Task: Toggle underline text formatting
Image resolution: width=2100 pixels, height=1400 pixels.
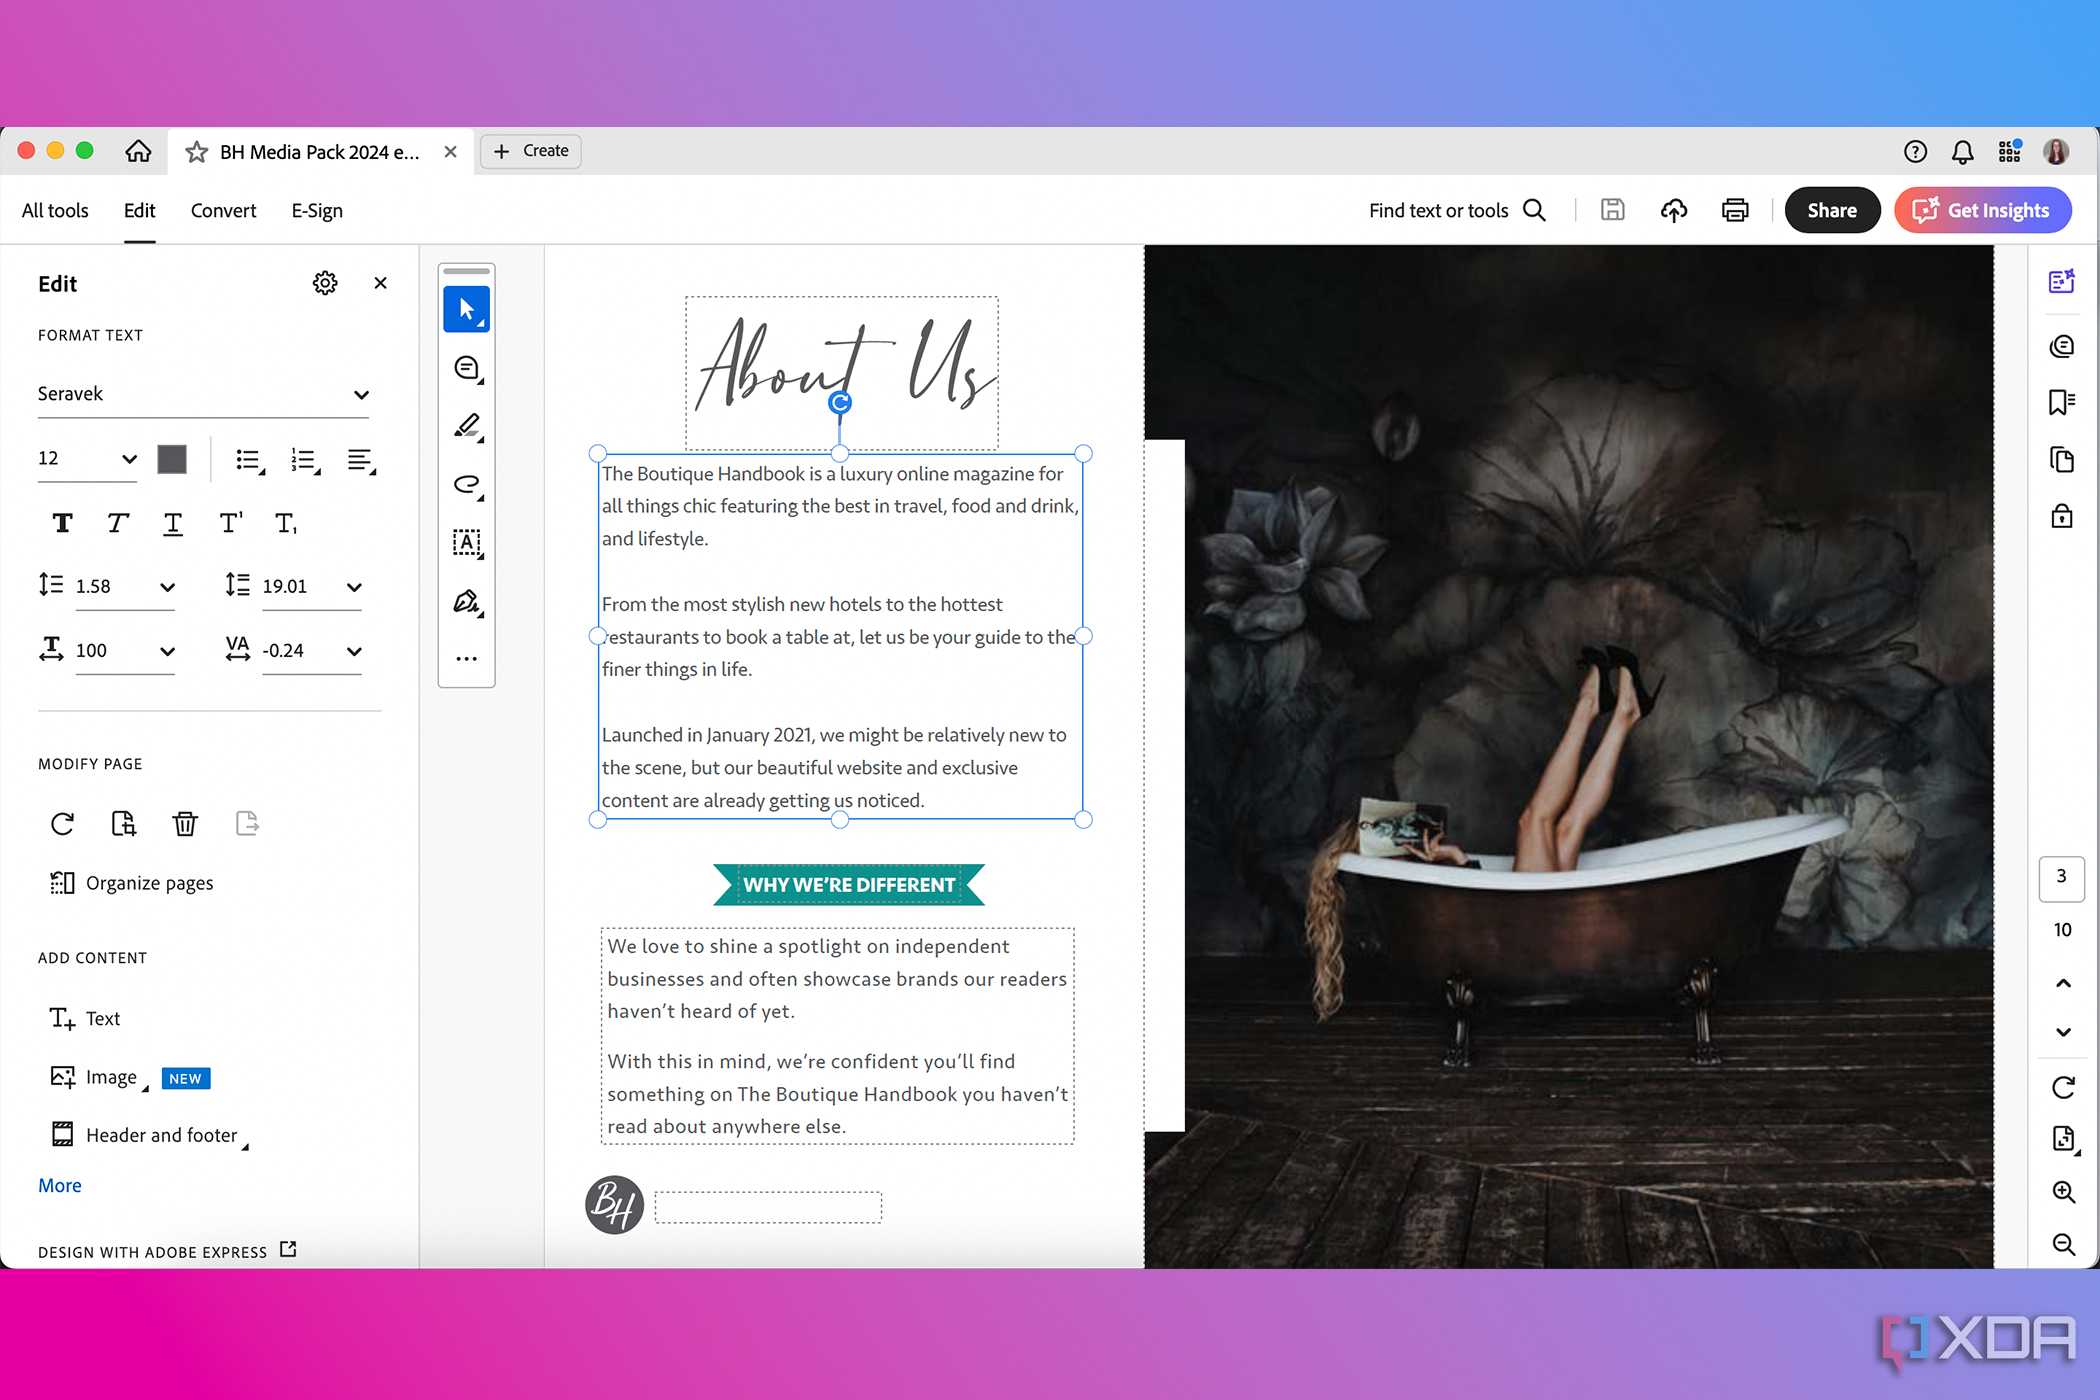Action: [173, 523]
